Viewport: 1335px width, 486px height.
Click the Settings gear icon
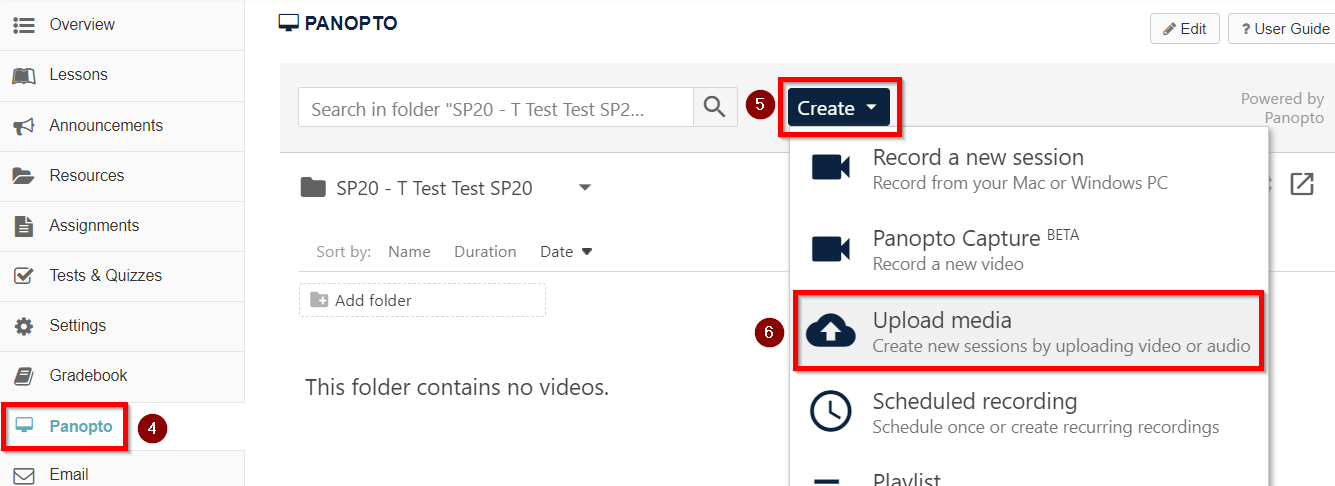click(x=24, y=326)
